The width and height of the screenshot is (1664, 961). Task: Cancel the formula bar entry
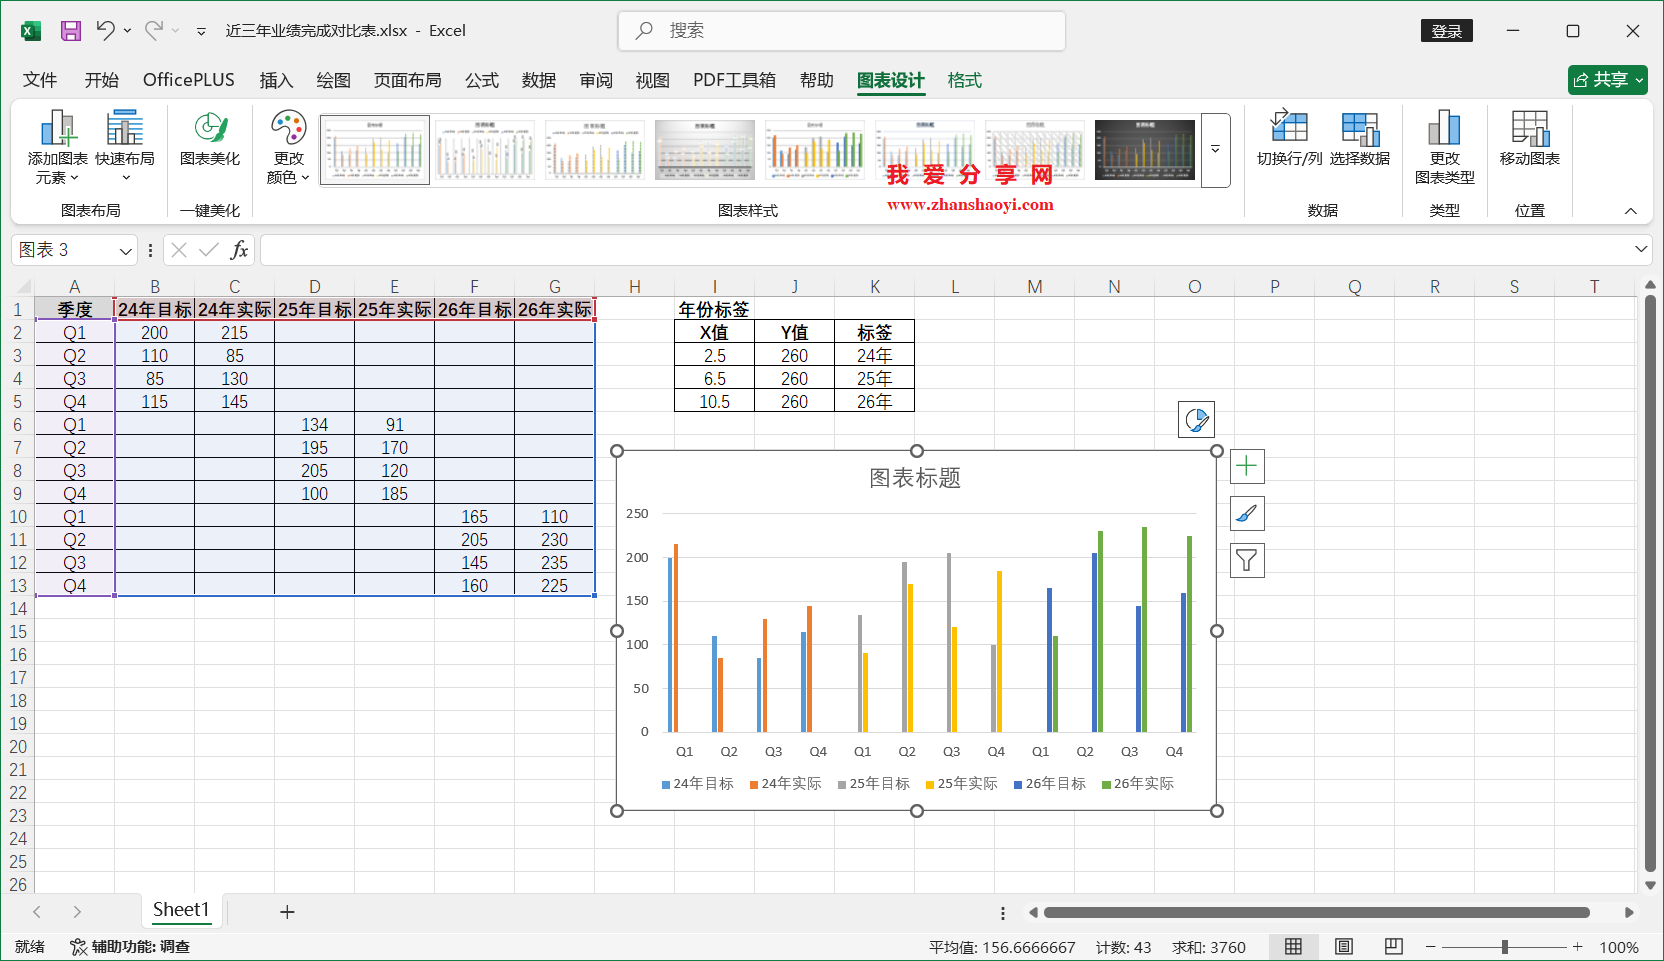(x=179, y=250)
